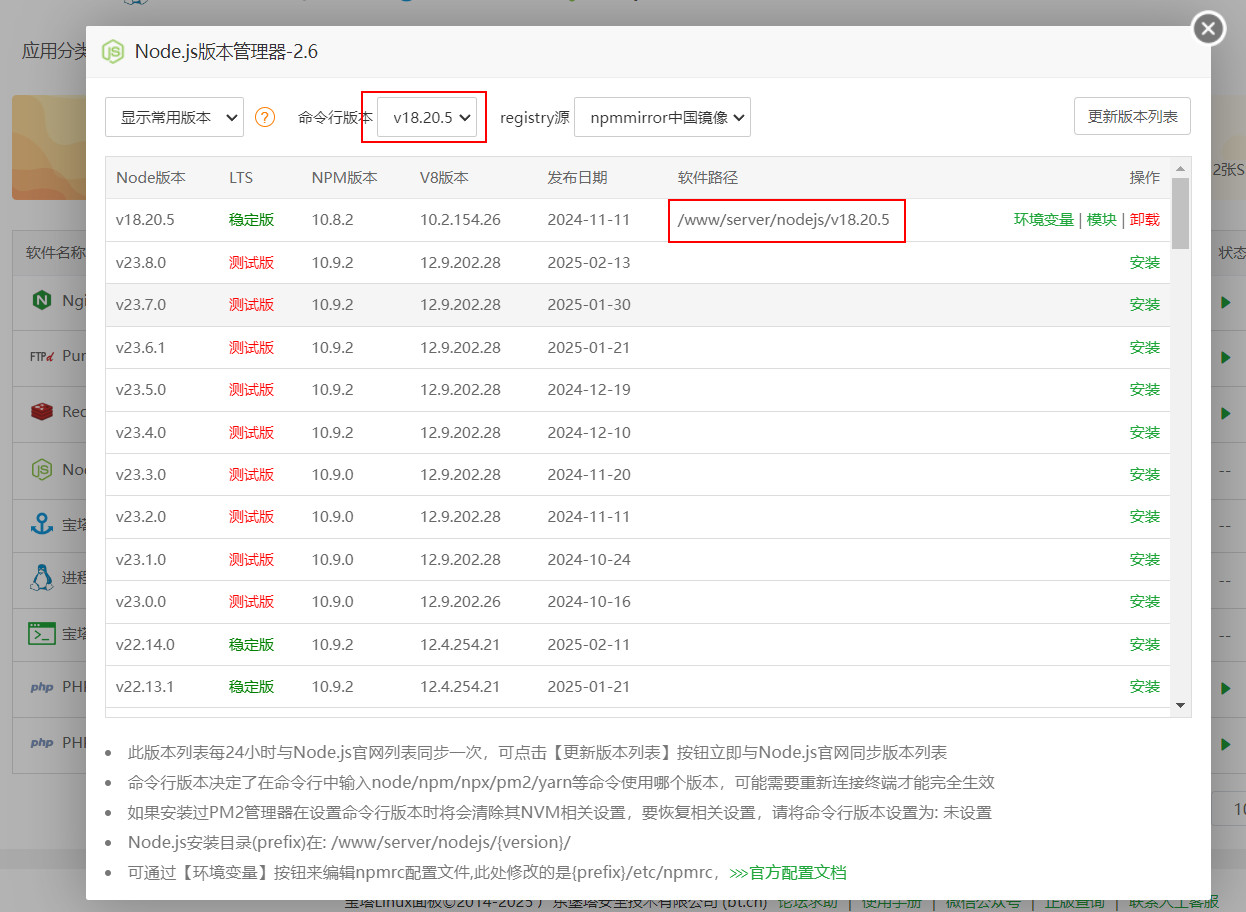Click the software path /www/server/nodejs/v18.20.5
This screenshot has height=912, width=1246.
pyautogui.click(x=783, y=220)
